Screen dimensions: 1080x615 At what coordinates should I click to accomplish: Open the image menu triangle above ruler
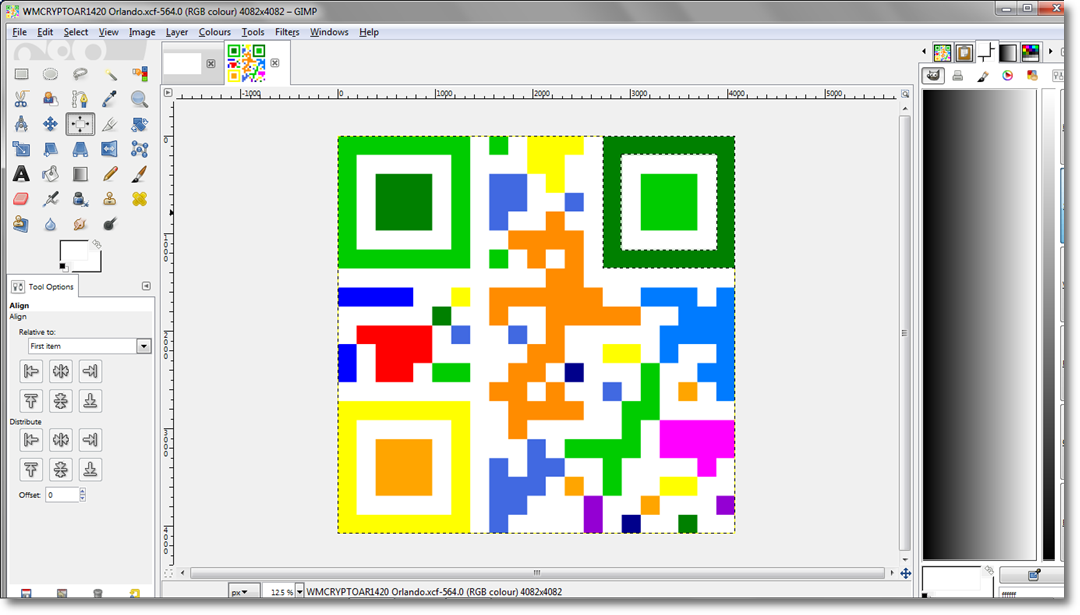[x=168, y=92]
